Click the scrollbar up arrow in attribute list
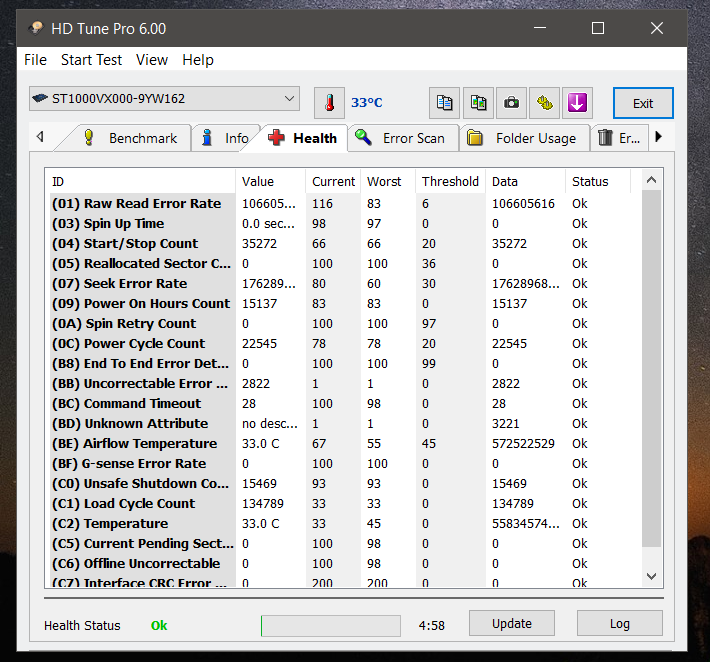 point(652,180)
